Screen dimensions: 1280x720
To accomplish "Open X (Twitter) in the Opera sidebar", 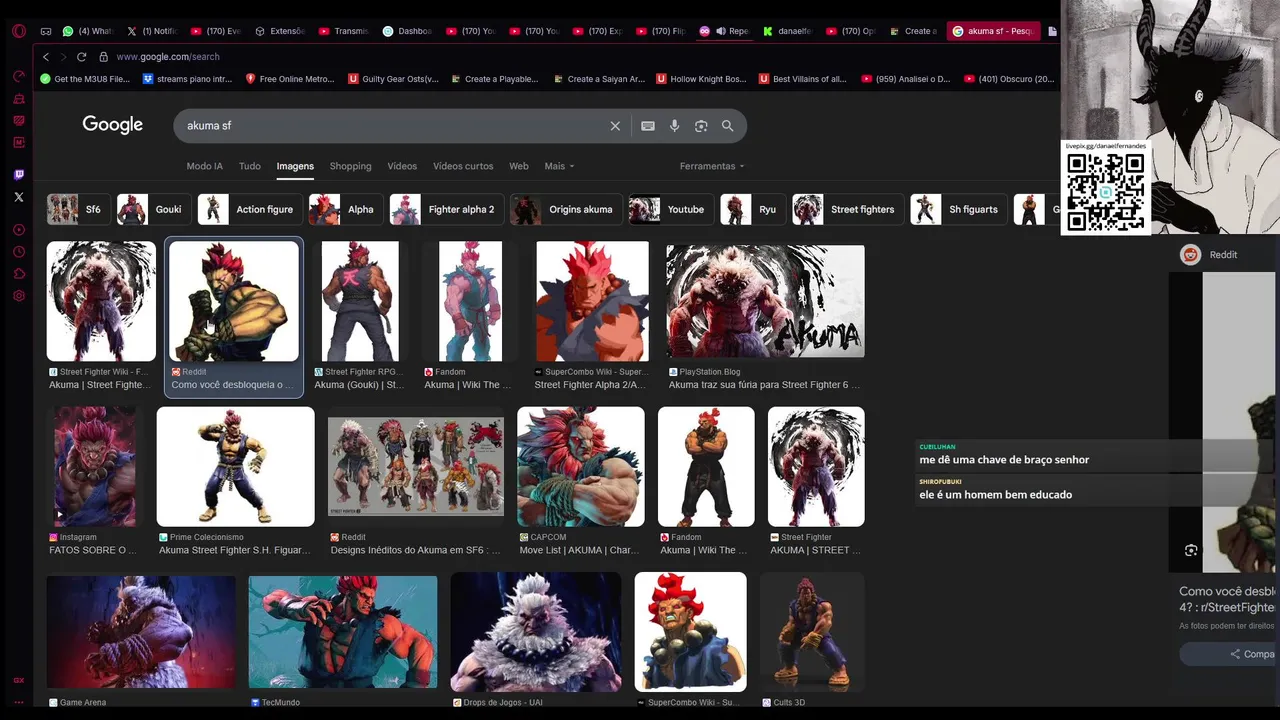I will tap(18, 197).
